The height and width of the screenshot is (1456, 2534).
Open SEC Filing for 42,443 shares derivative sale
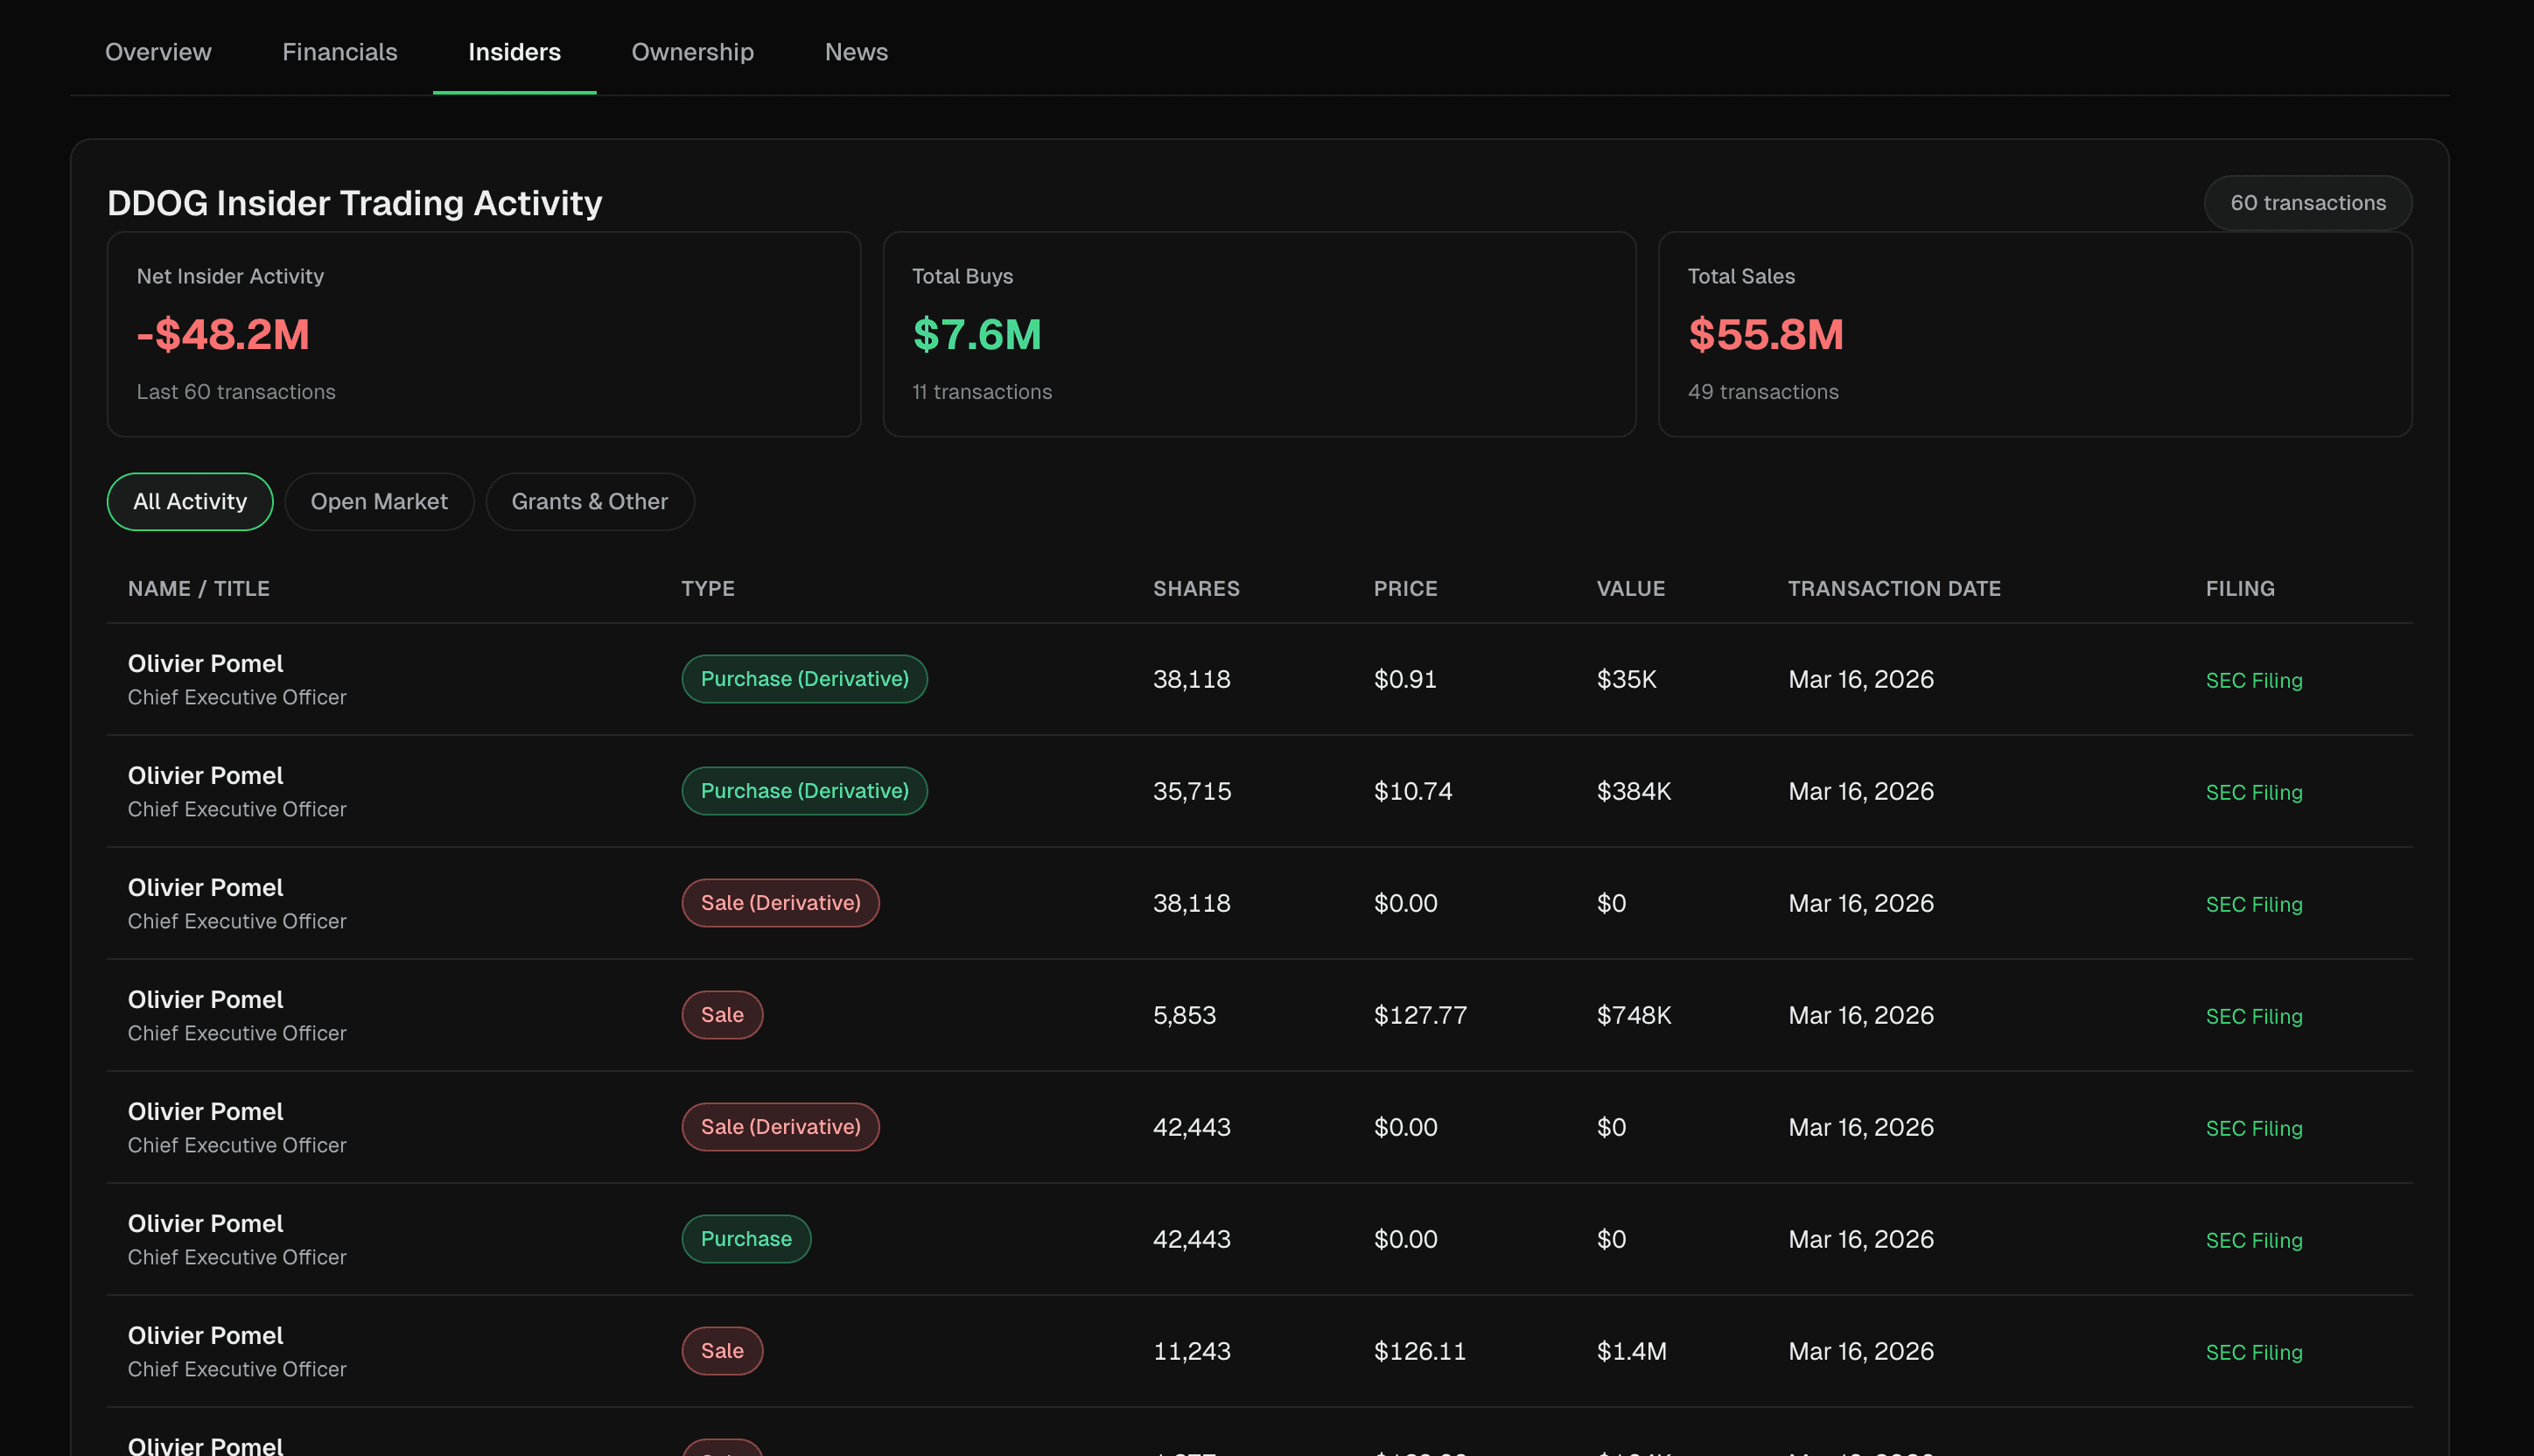tap(2254, 1128)
